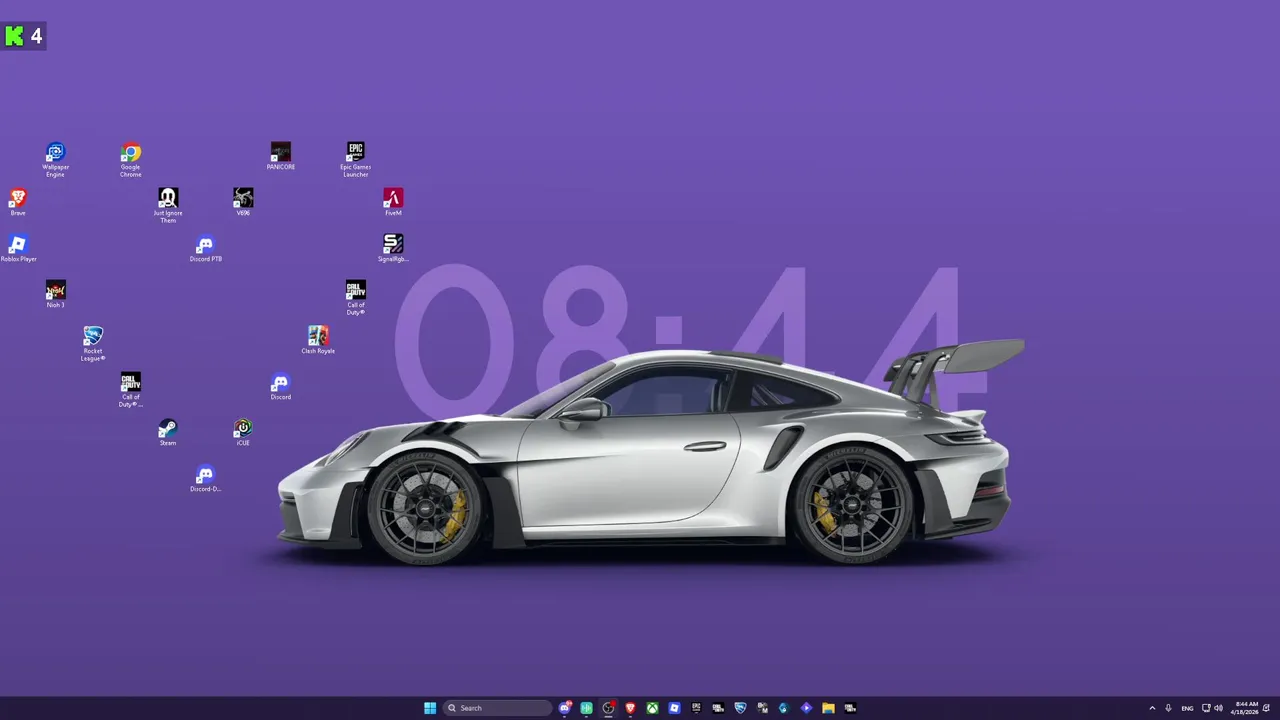Click the Clash Royale desktop icon
The image size is (1280, 720).
pyautogui.click(x=318, y=340)
